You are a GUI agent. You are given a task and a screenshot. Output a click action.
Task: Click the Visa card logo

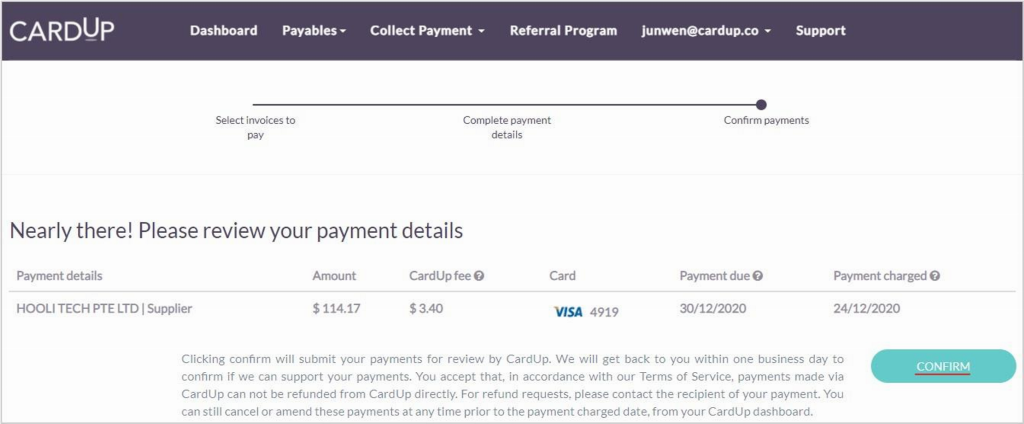(568, 312)
